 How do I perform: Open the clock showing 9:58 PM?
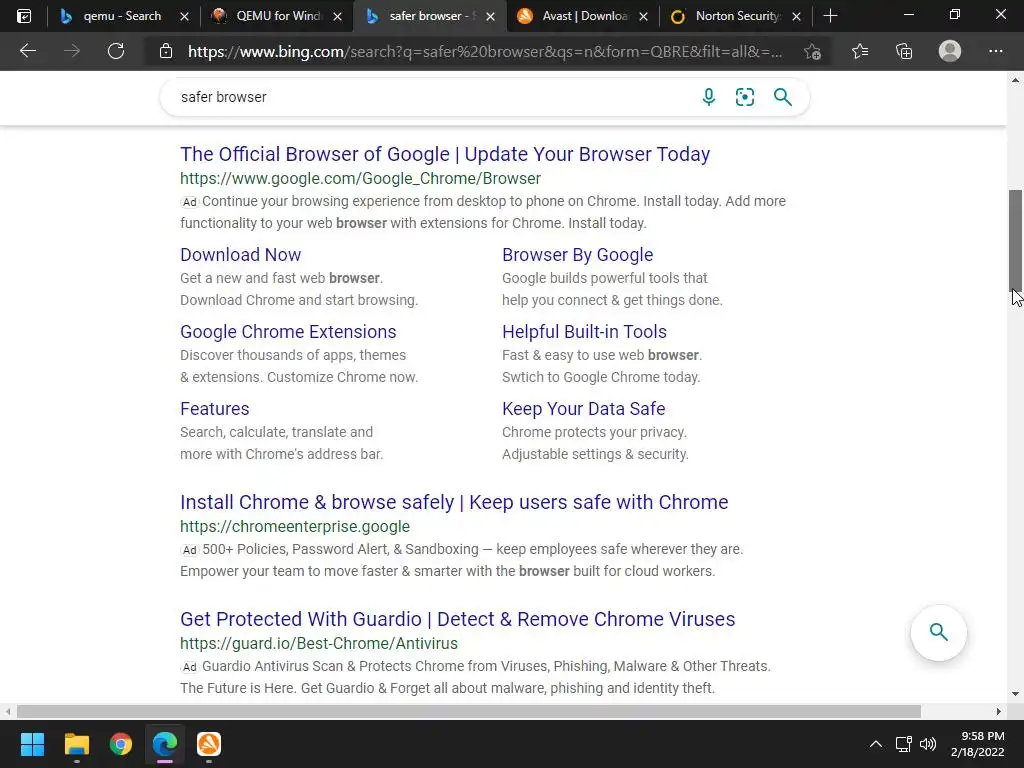pyautogui.click(x=977, y=744)
